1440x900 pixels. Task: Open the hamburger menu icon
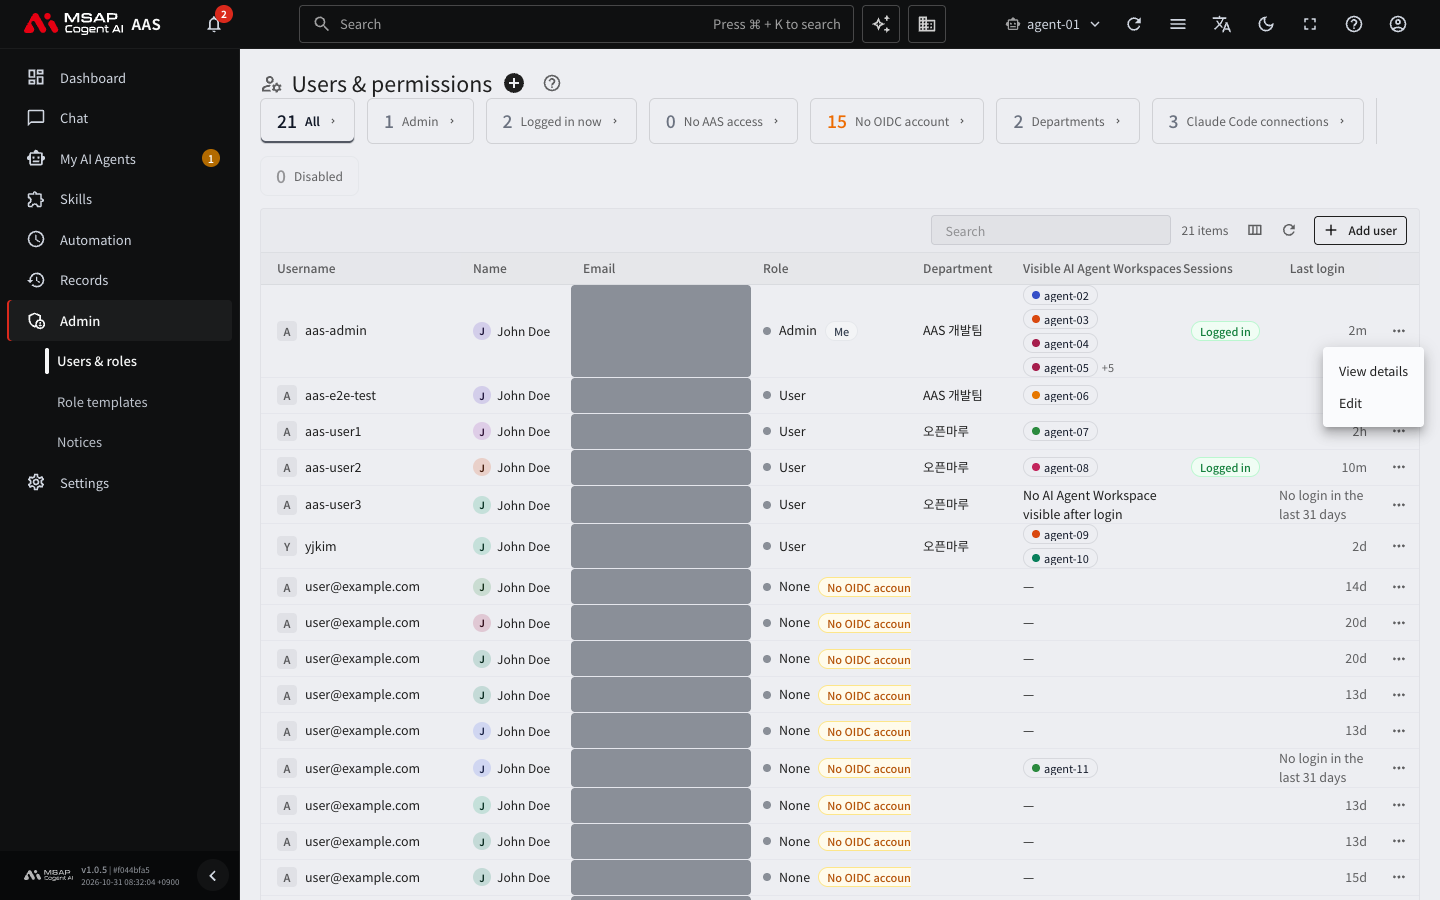(x=1178, y=24)
